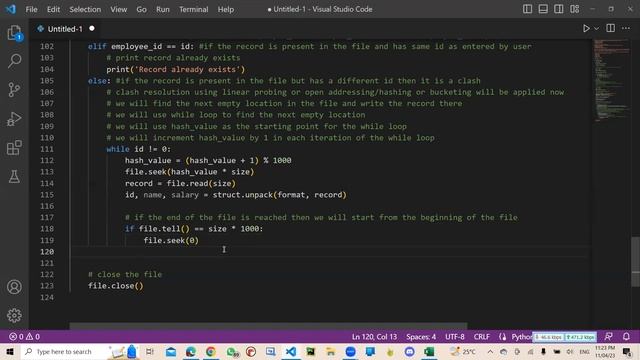
Task: Click the horizontal editor scrollbar
Action: (x=268, y=326)
